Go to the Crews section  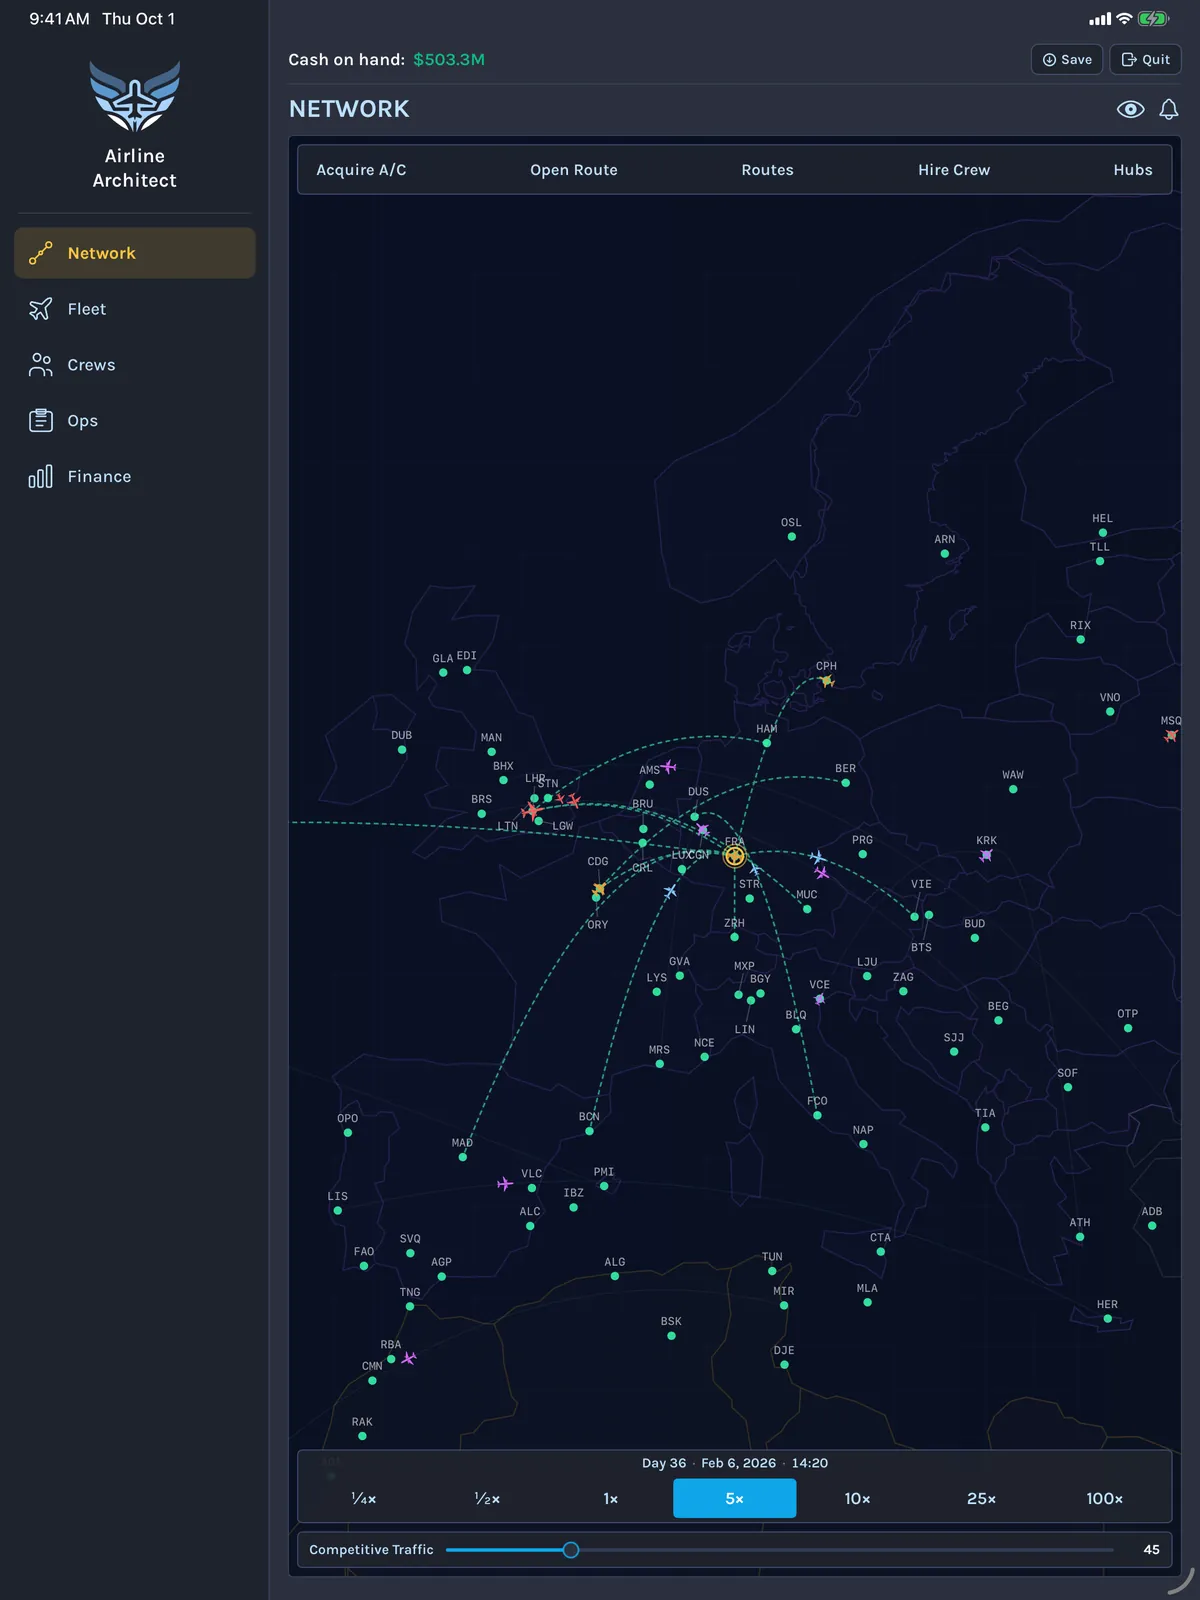tap(135, 365)
